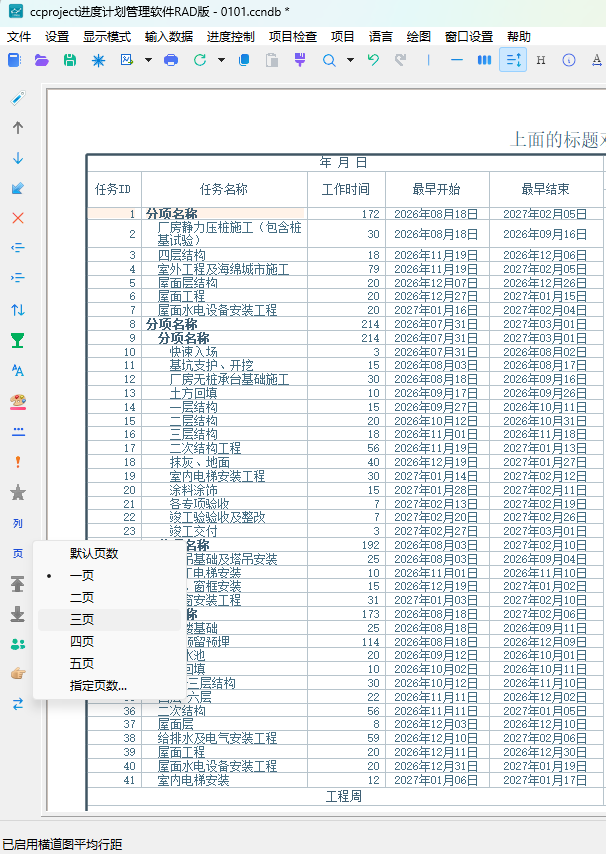
Task: Open the dropdown arrow next to refresh
Action: point(221,60)
